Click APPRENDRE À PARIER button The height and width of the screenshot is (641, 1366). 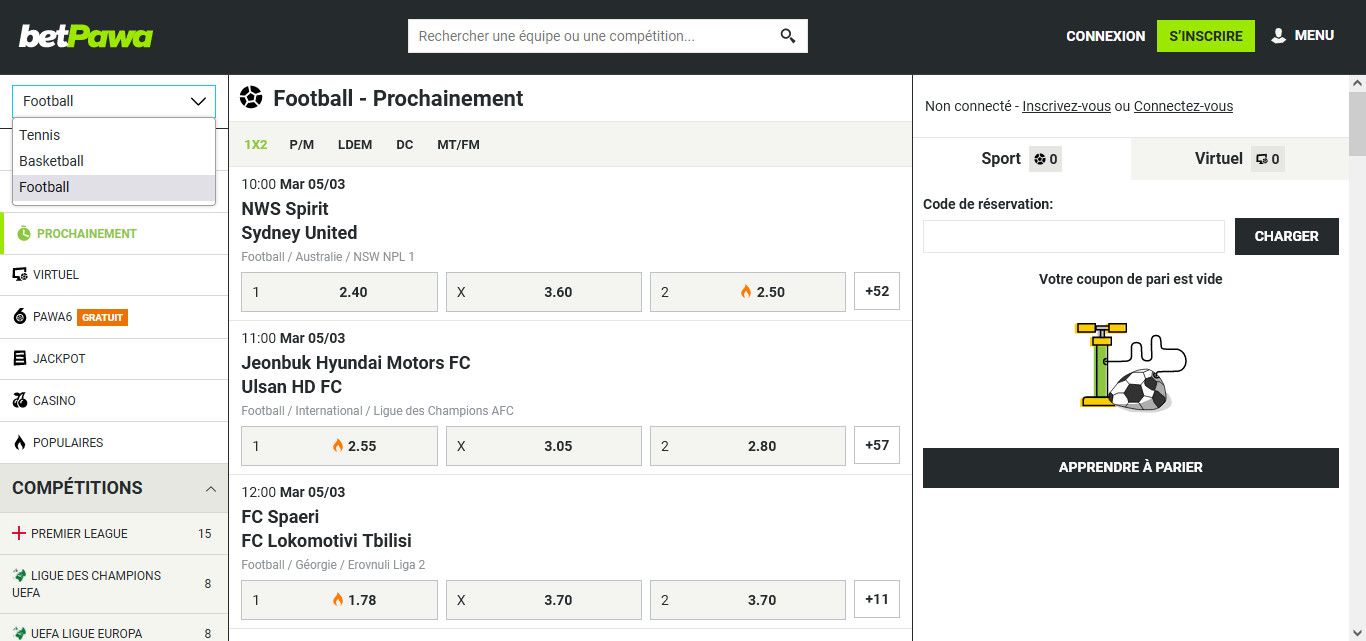click(x=1131, y=467)
